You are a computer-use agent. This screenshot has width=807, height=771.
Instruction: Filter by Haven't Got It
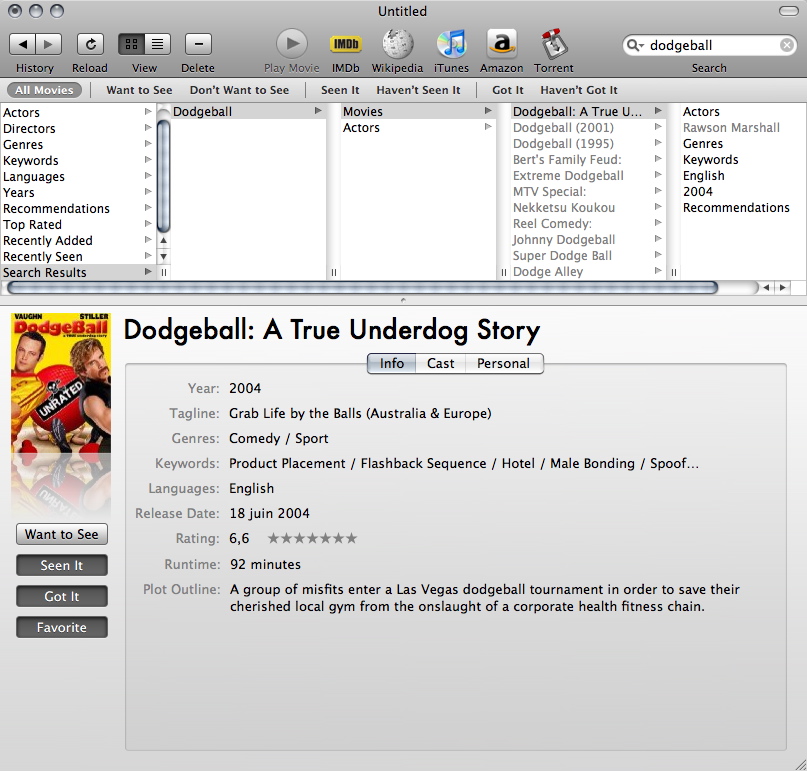[579, 90]
